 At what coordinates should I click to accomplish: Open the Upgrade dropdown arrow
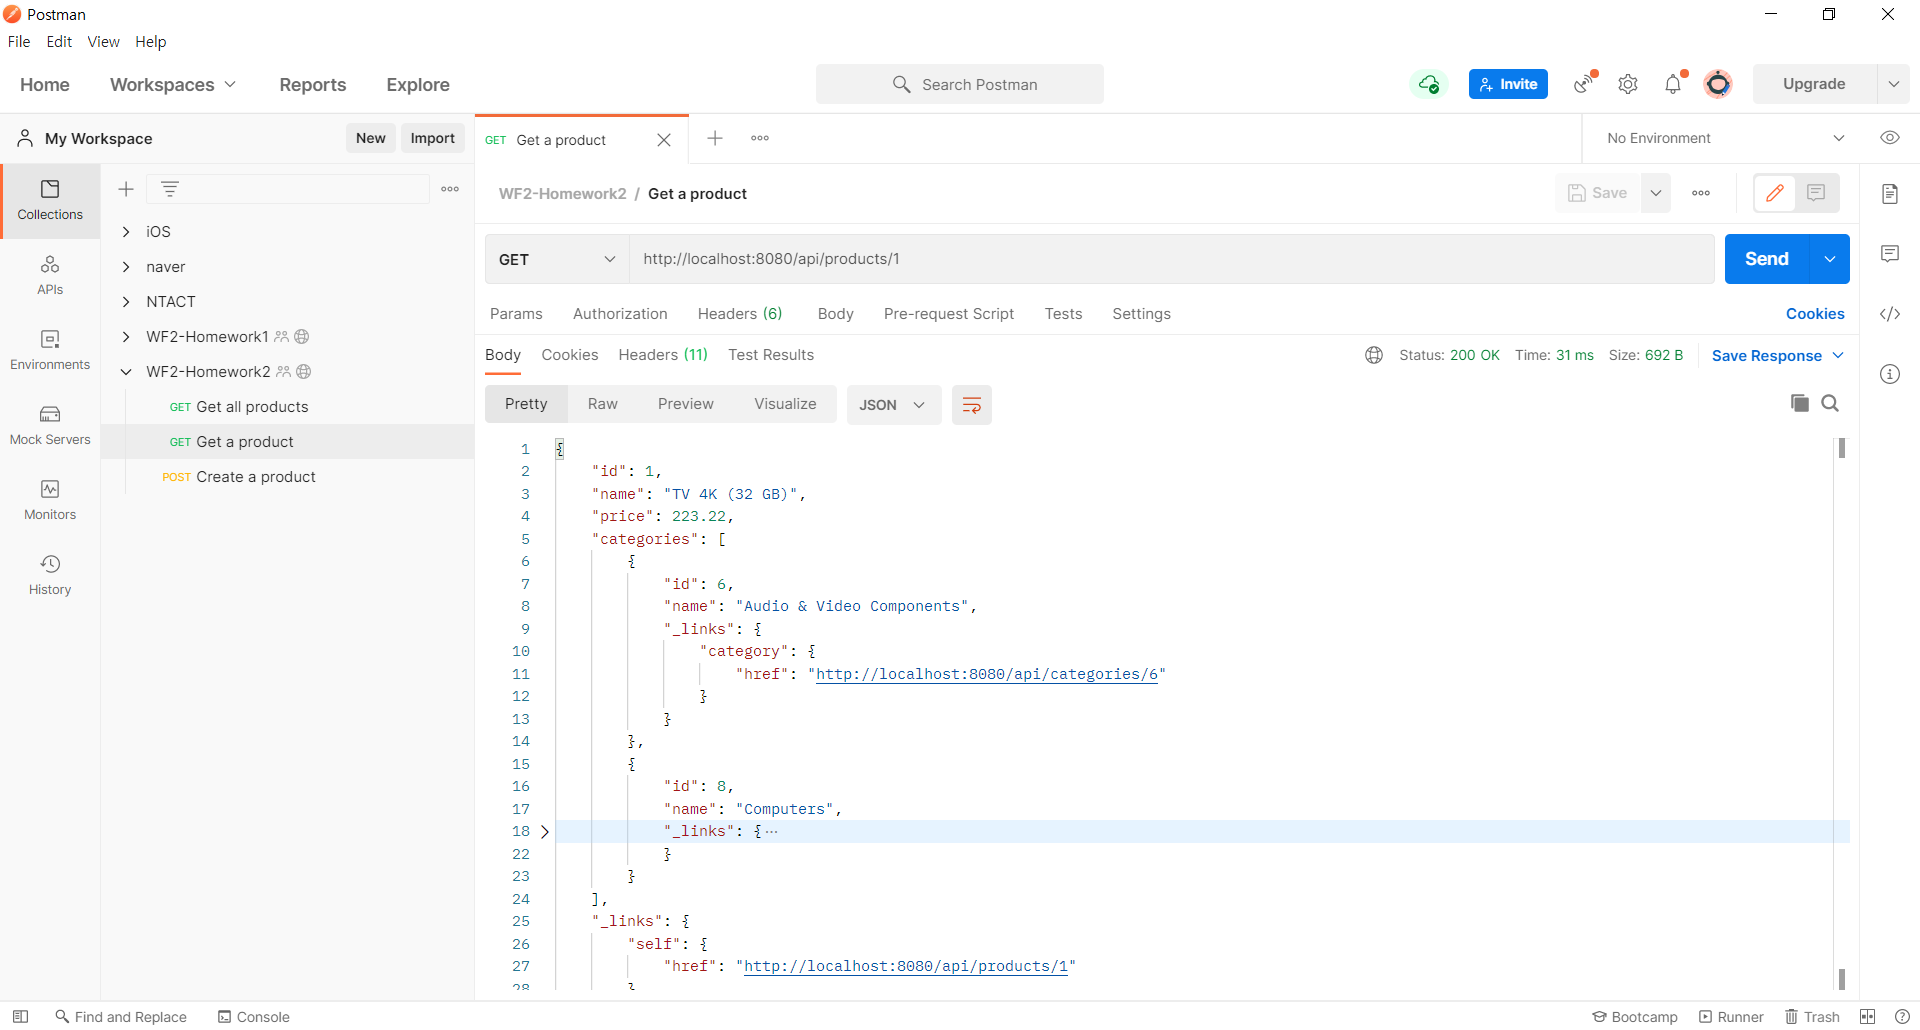tap(1894, 84)
